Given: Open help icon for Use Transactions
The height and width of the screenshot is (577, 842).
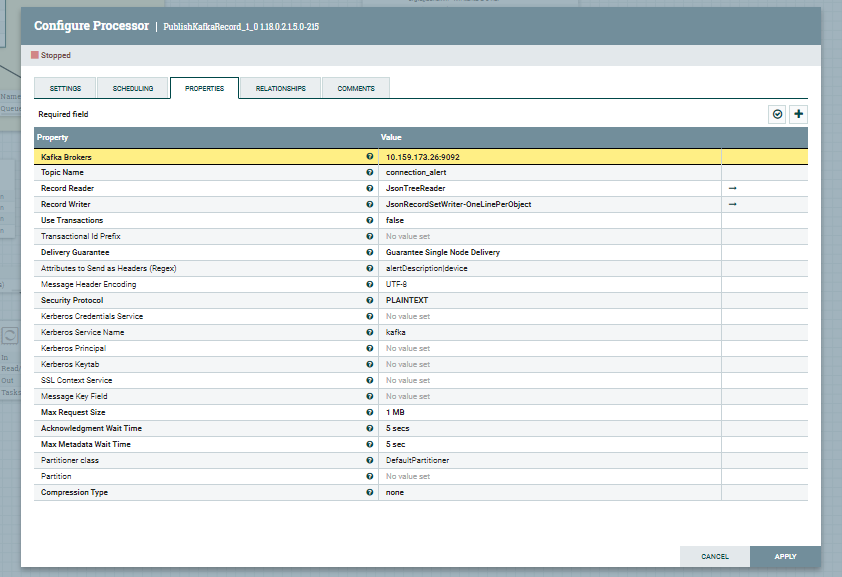Looking at the screenshot, I should tap(369, 220).
